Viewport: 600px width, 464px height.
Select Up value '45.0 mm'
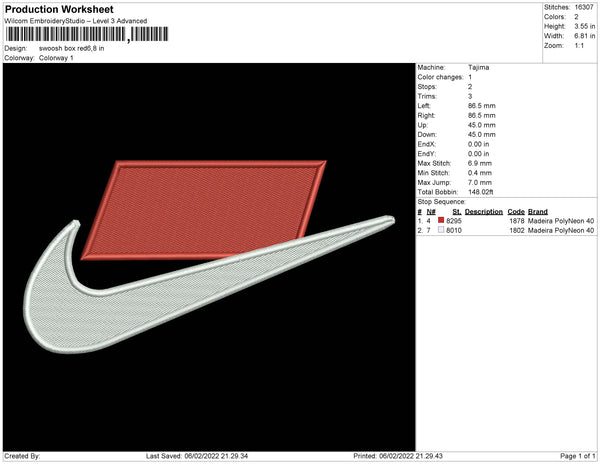[482, 125]
